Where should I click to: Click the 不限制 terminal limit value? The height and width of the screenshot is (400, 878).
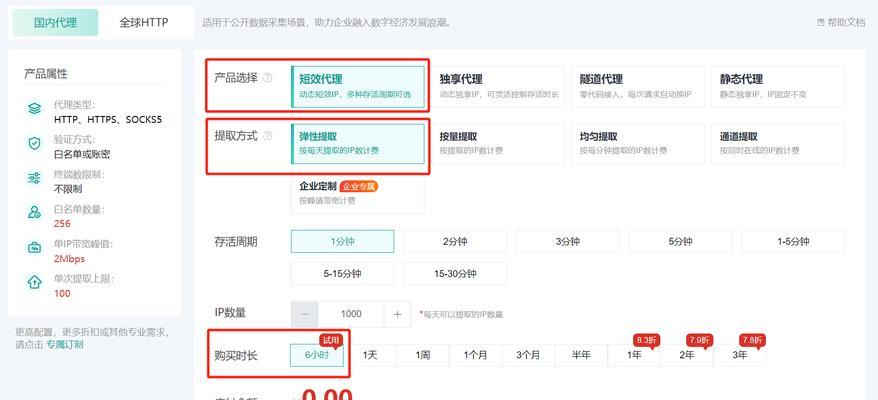click(68, 189)
